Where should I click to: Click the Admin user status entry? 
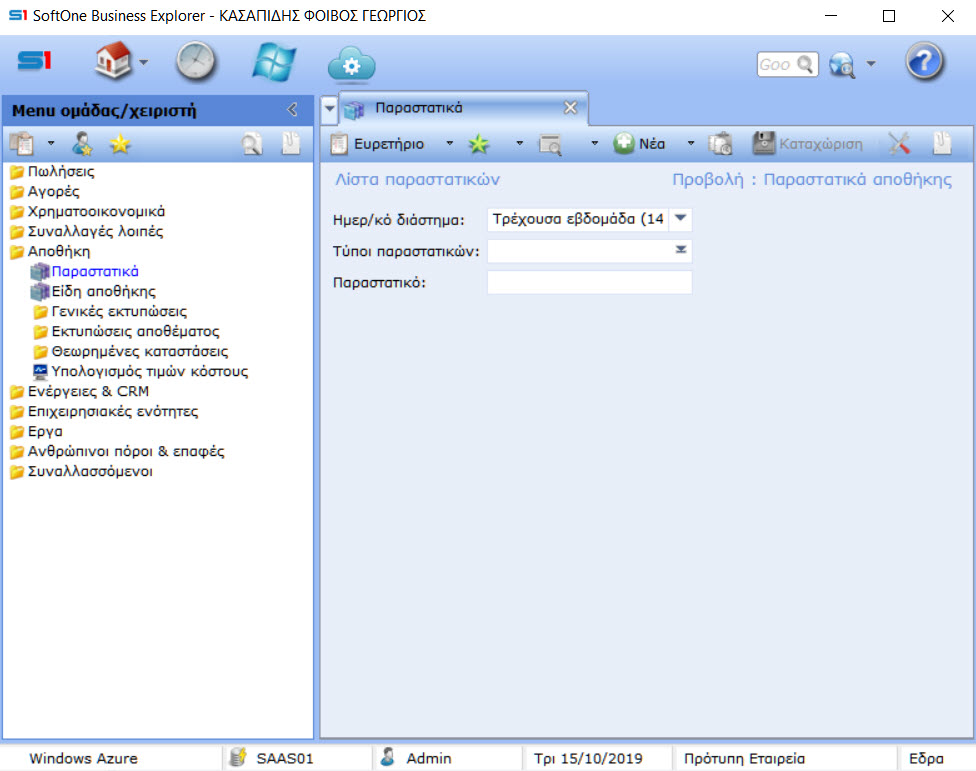click(416, 758)
